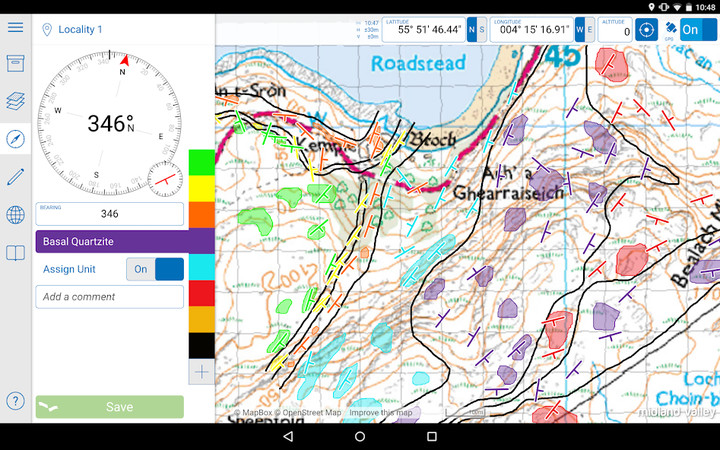Add a new unit with the plus button

click(x=201, y=372)
